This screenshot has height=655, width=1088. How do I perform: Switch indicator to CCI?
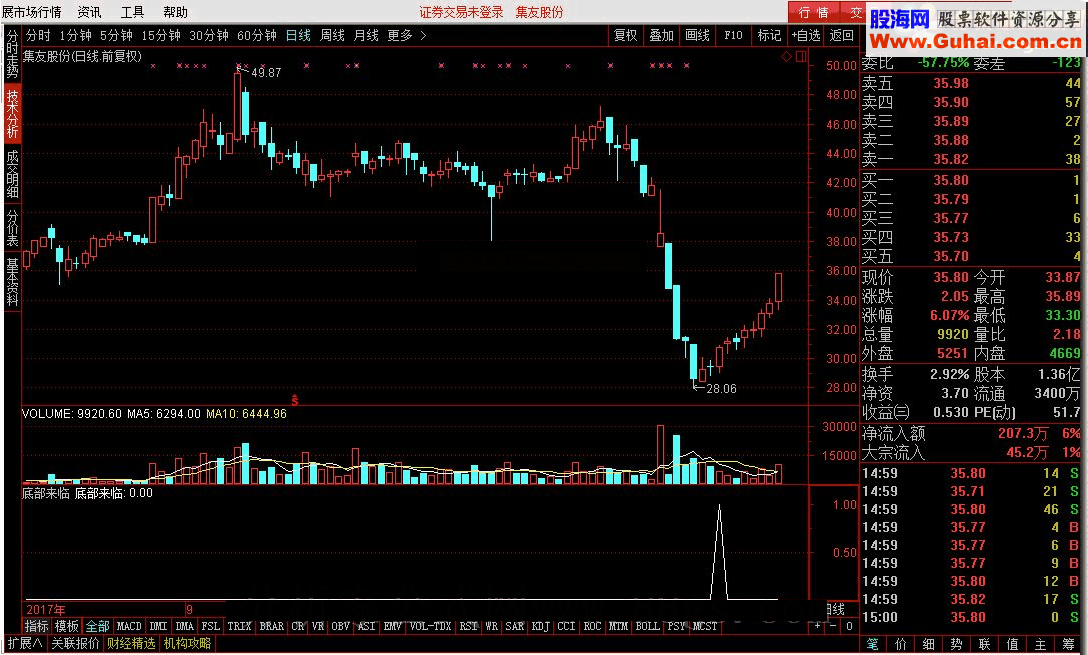tap(566, 626)
